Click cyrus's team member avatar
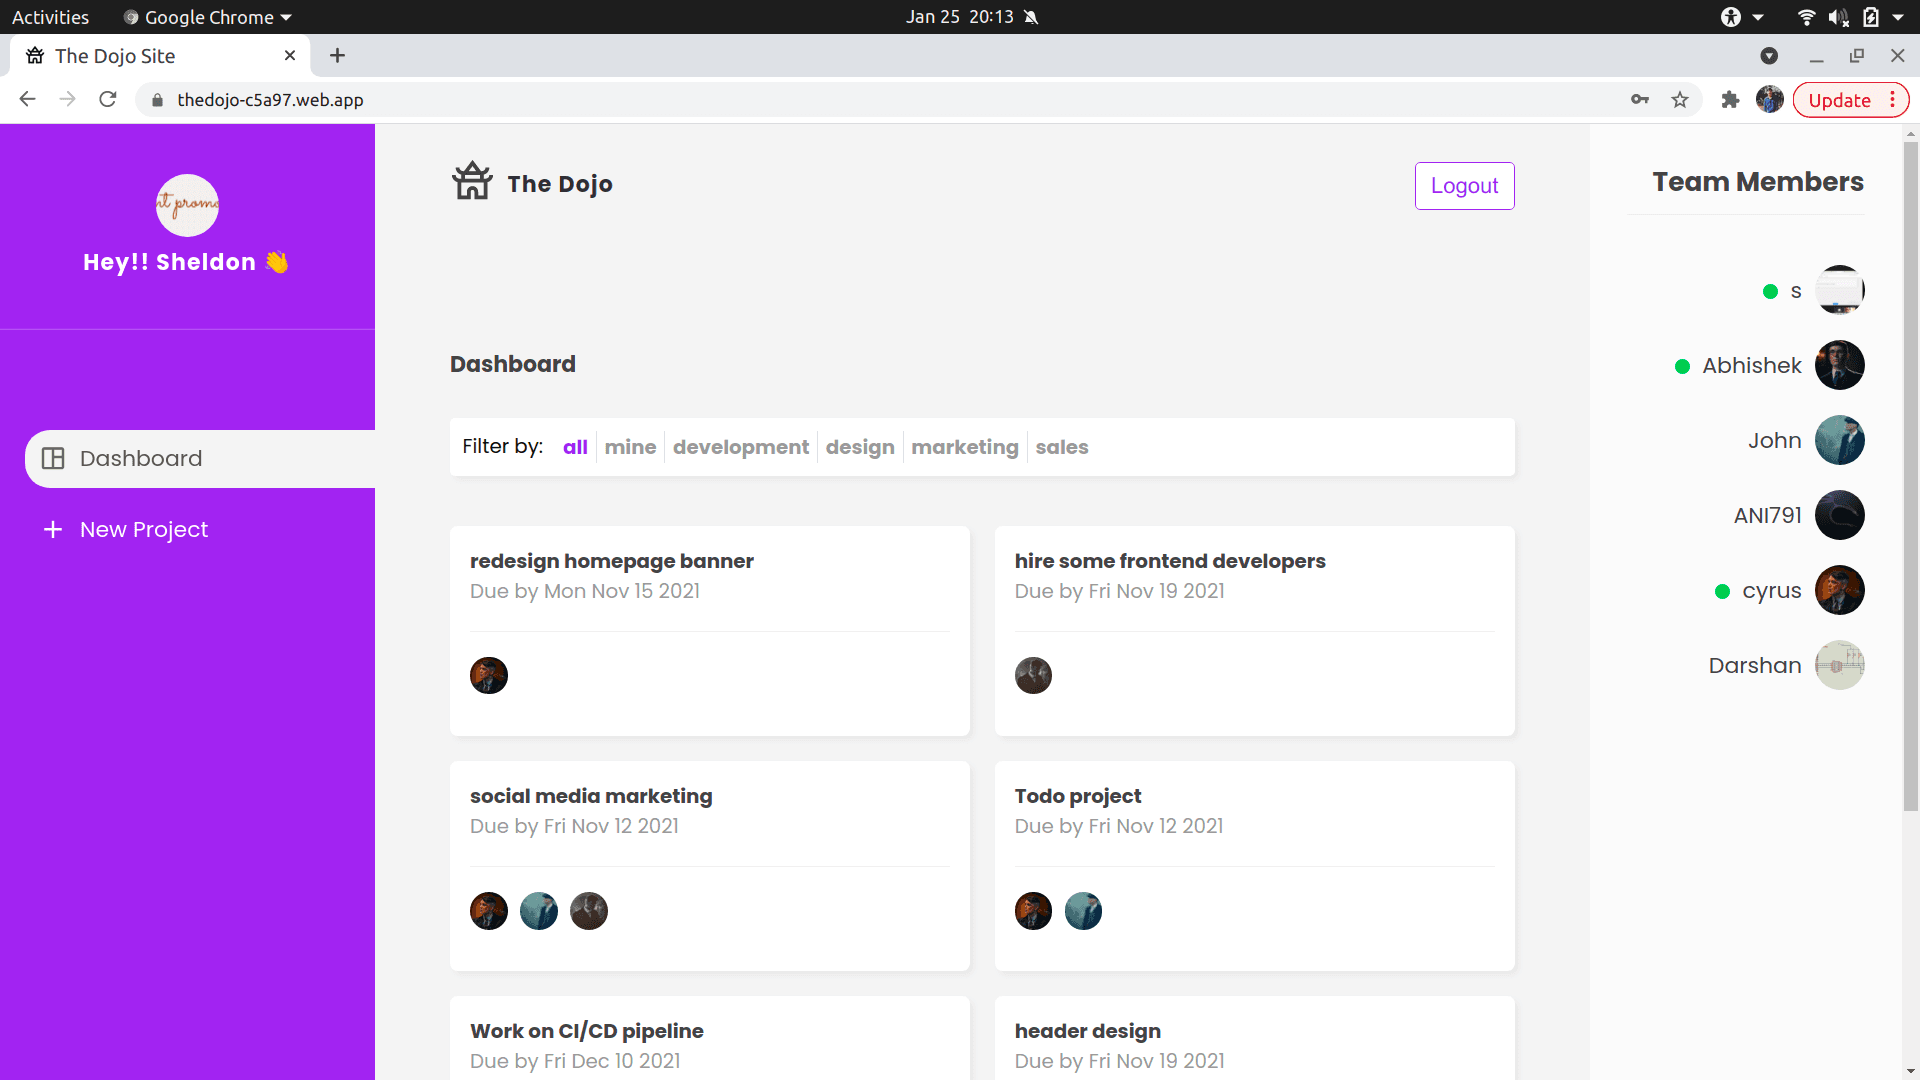The height and width of the screenshot is (1080, 1920). (1838, 589)
